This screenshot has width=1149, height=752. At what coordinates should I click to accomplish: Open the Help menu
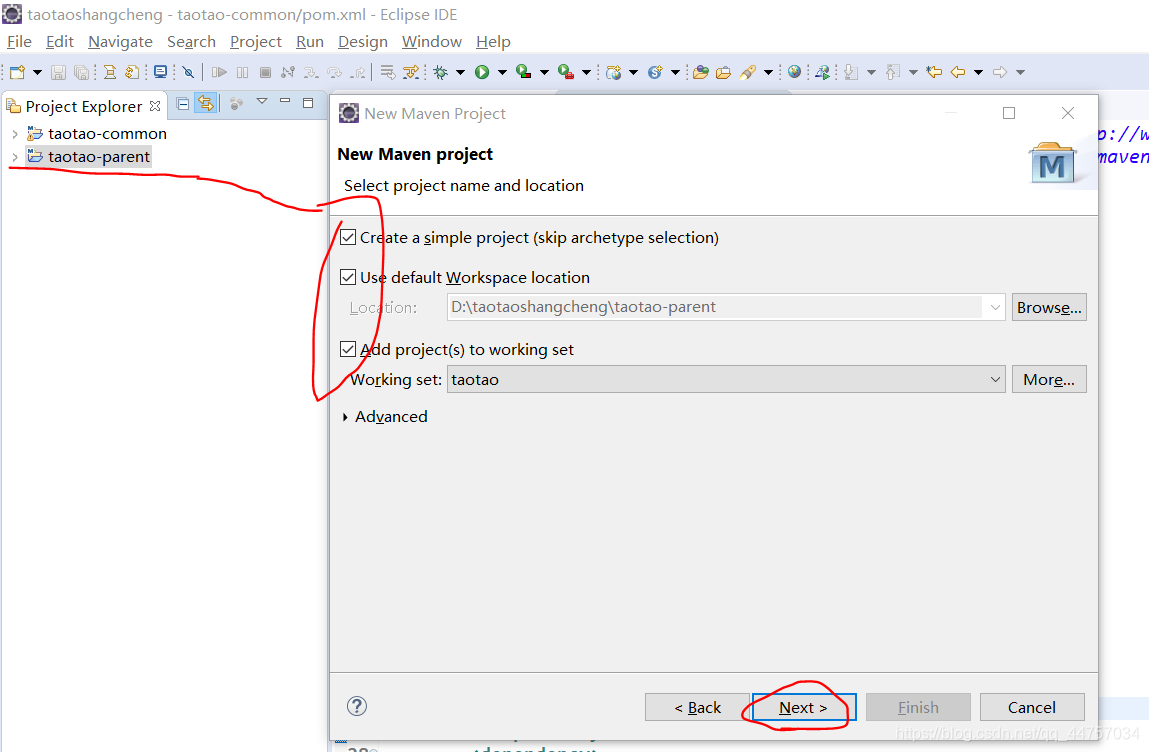point(492,42)
